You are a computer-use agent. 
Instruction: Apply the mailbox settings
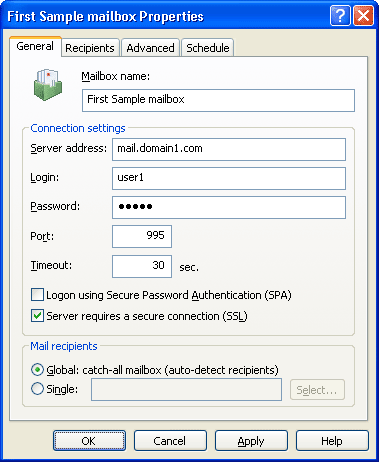tap(251, 441)
